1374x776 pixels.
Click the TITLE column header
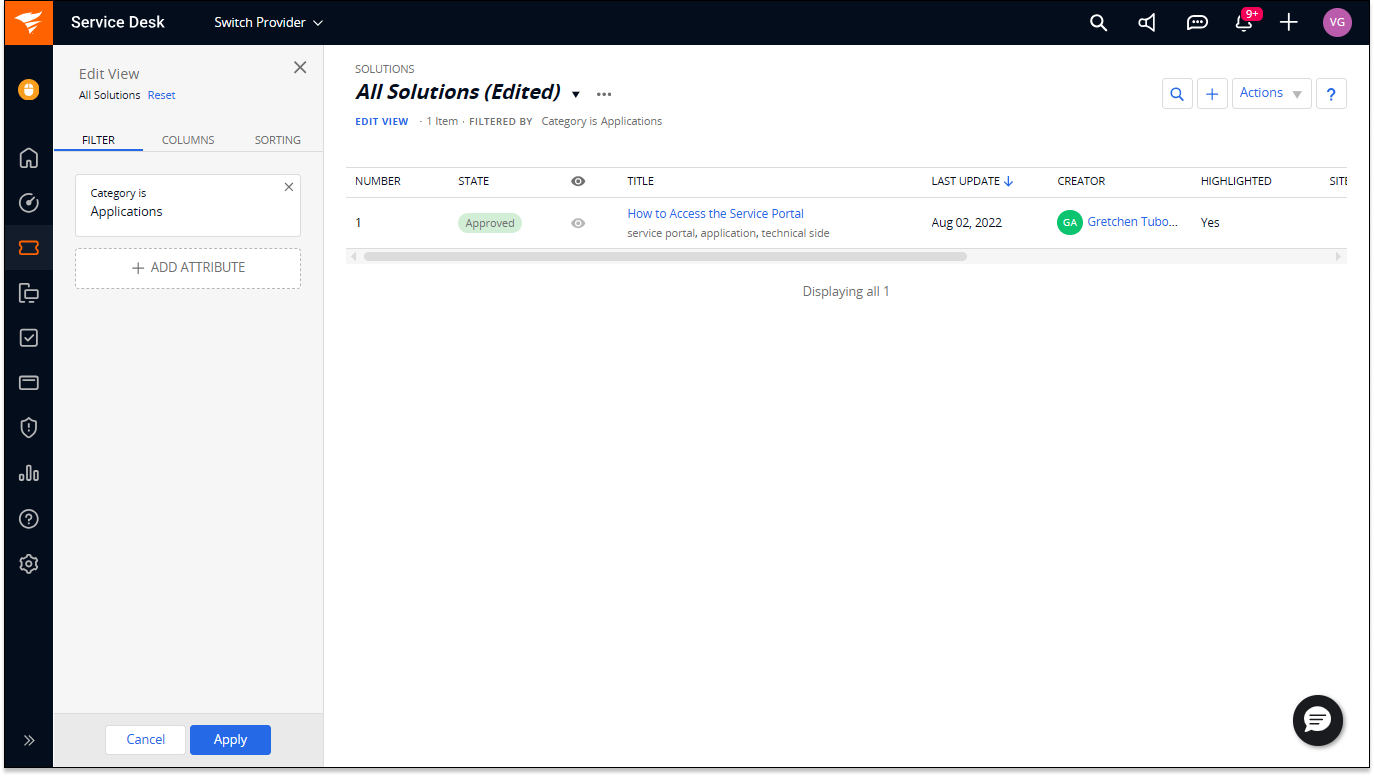[640, 181]
